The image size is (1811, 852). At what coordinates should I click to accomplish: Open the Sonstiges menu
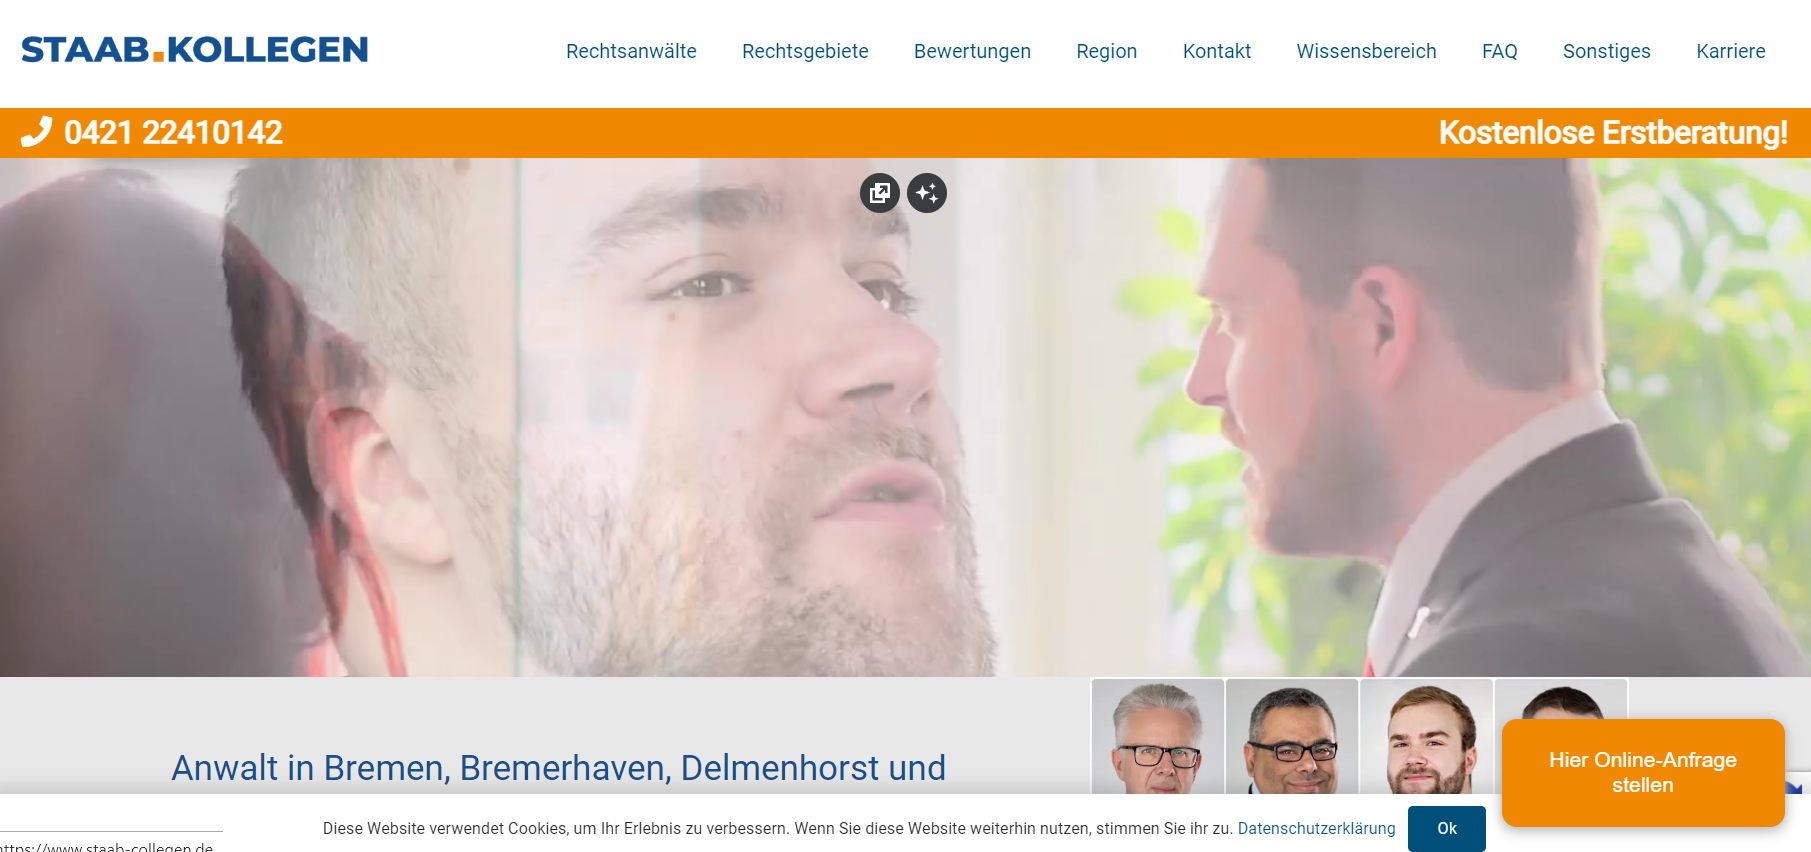pyautogui.click(x=1607, y=51)
